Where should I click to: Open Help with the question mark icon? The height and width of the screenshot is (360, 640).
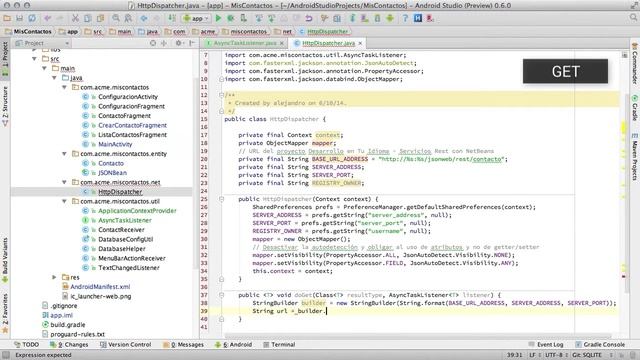pyautogui.click(x=405, y=18)
